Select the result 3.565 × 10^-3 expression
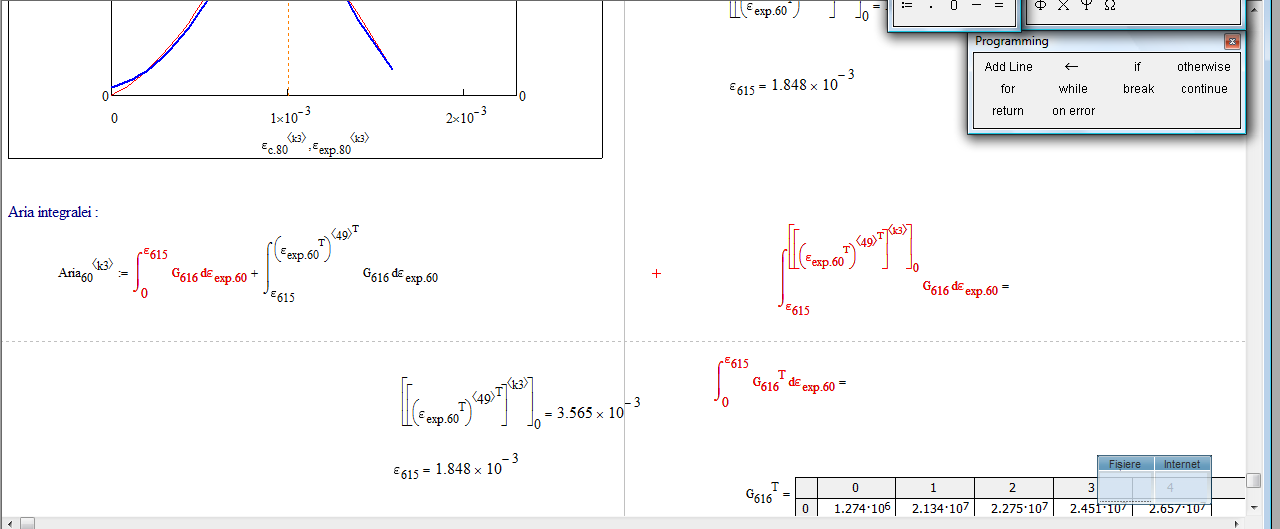This screenshot has width=1280, height=529. coord(520,404)
